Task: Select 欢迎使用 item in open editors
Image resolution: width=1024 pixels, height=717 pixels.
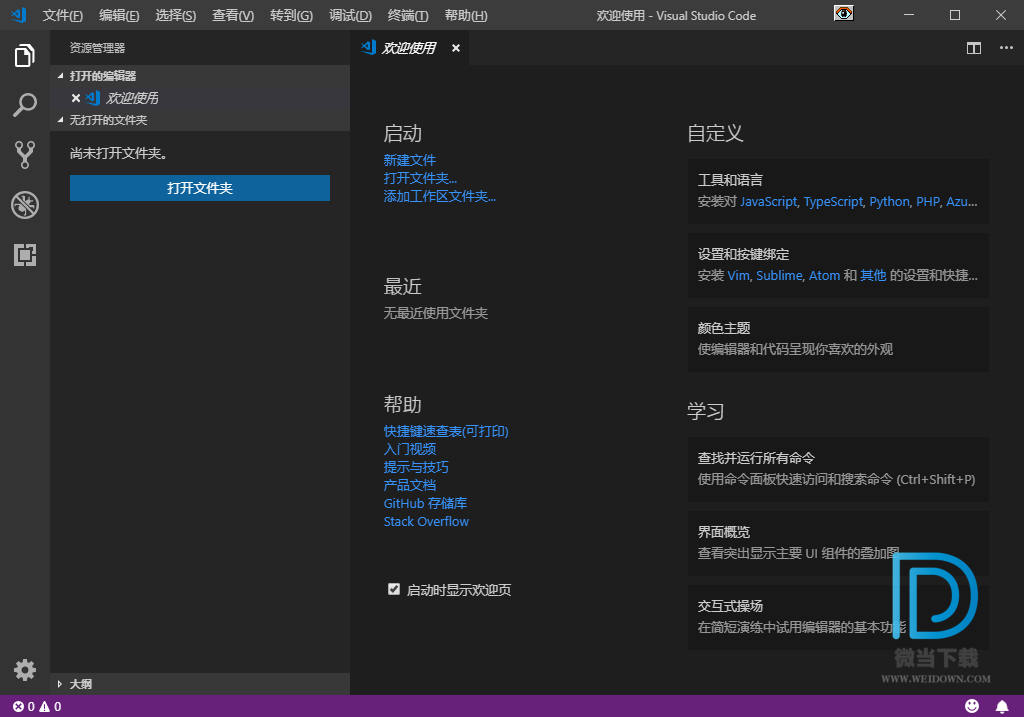Action: click(x=200, y=98)
